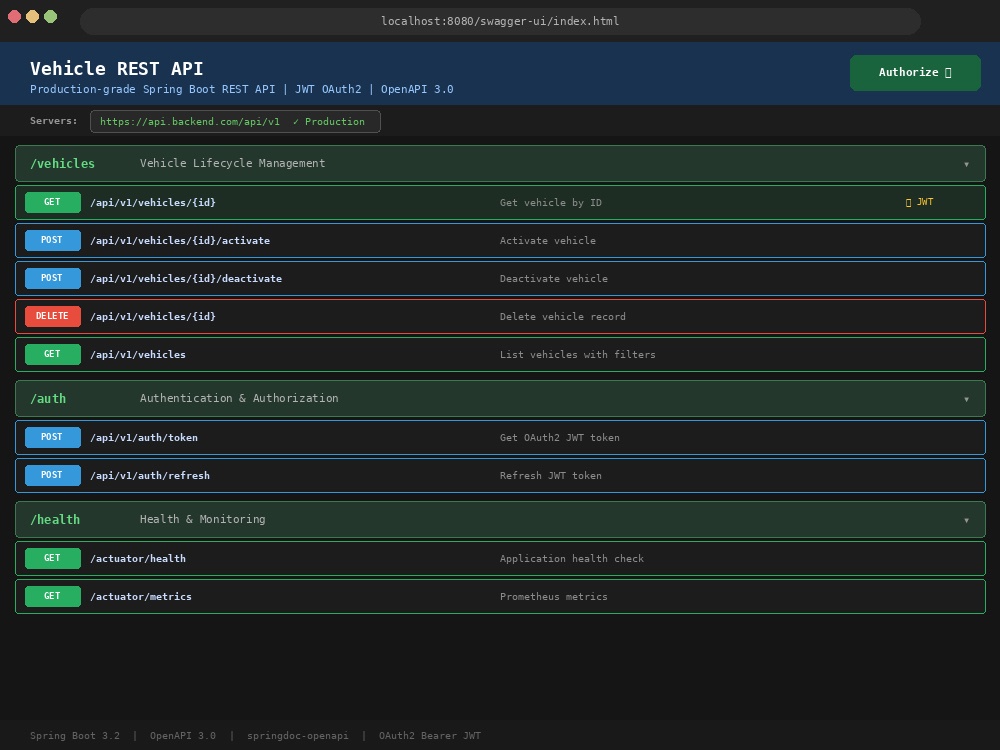The image size is (1000, 750).
Task: Click GET badge for List vehicles
Action: point(52,354)
